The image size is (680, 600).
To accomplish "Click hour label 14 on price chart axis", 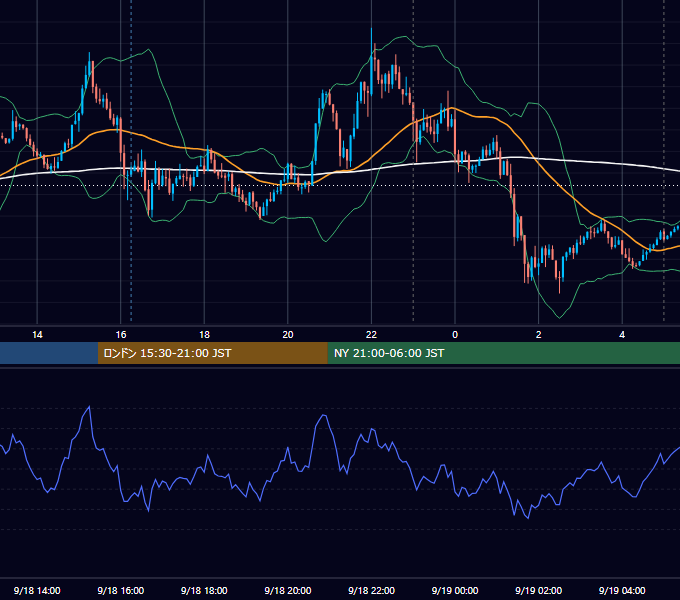I will 37,335.
